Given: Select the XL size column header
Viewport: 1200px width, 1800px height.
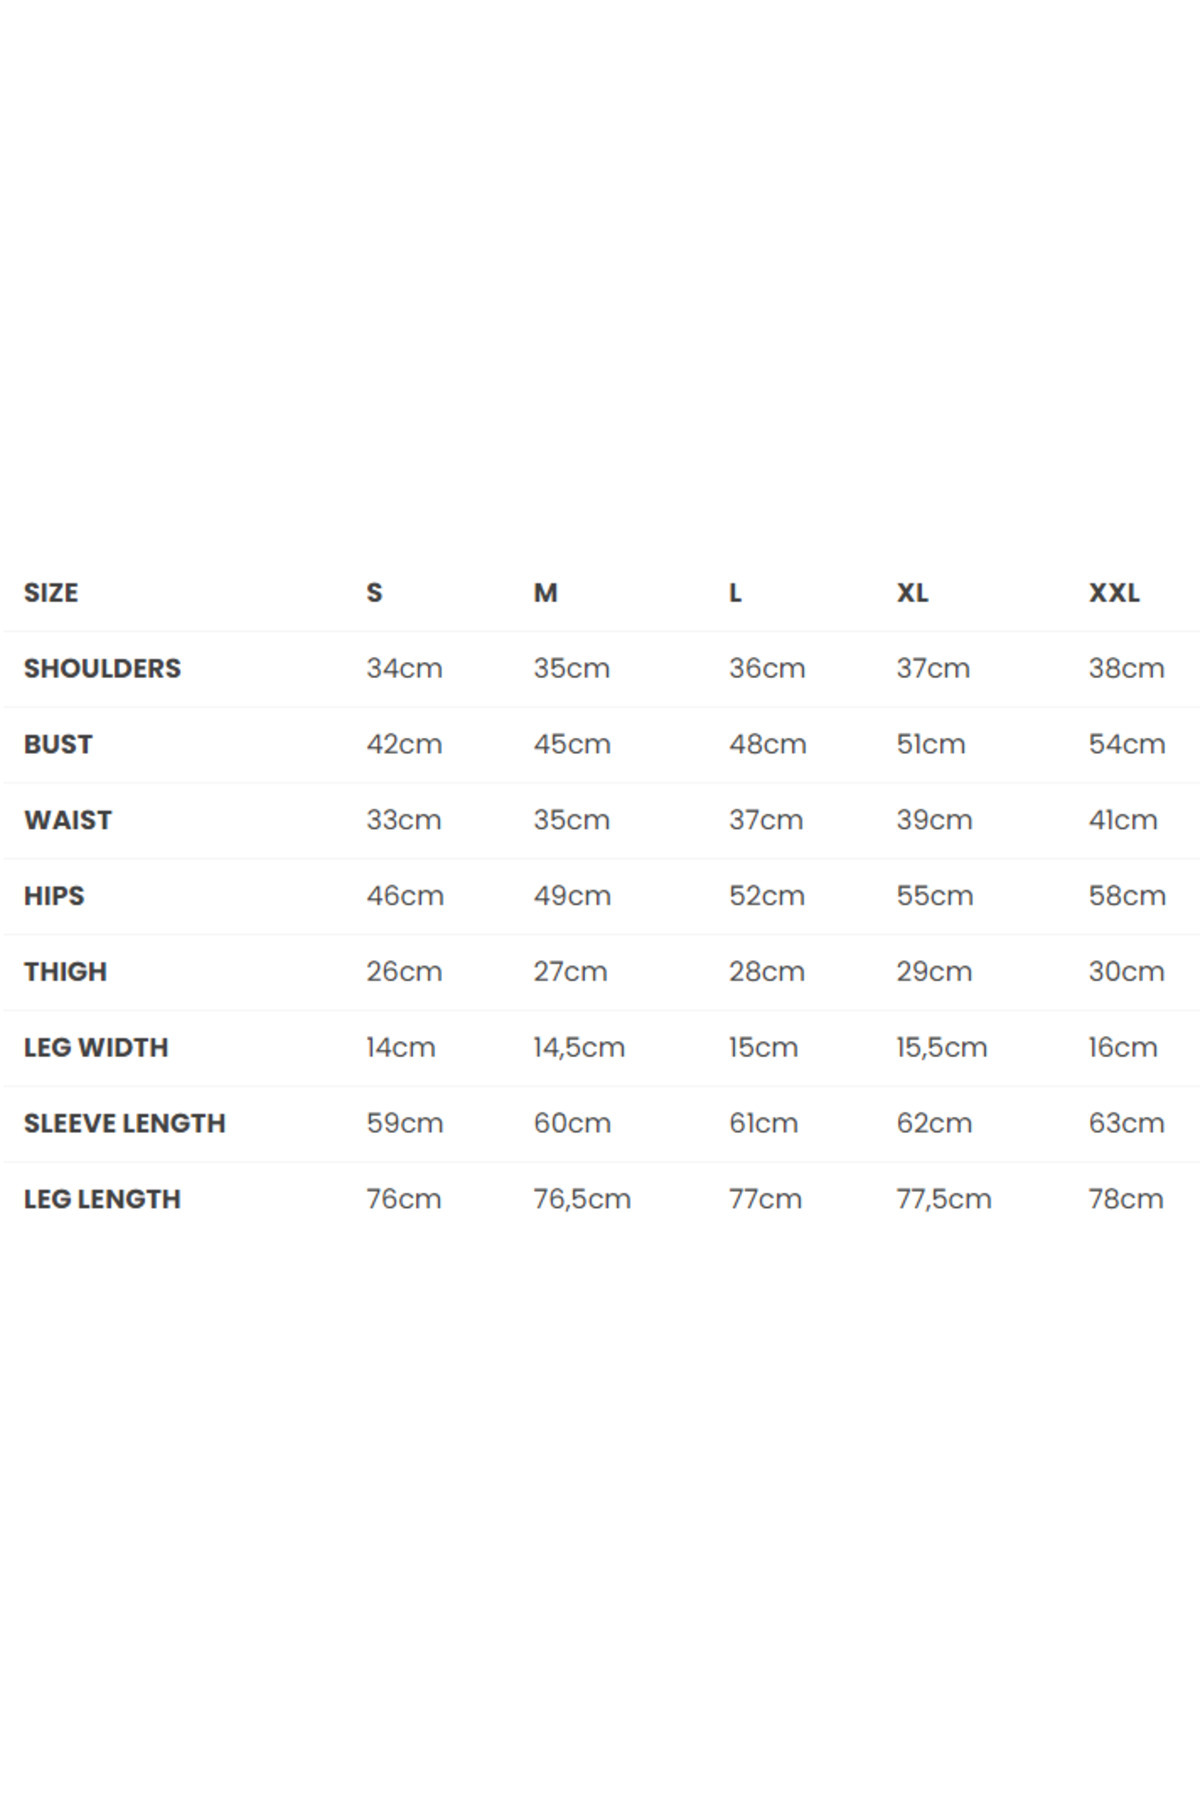Looking at the screenshot, I should point(912,593).
